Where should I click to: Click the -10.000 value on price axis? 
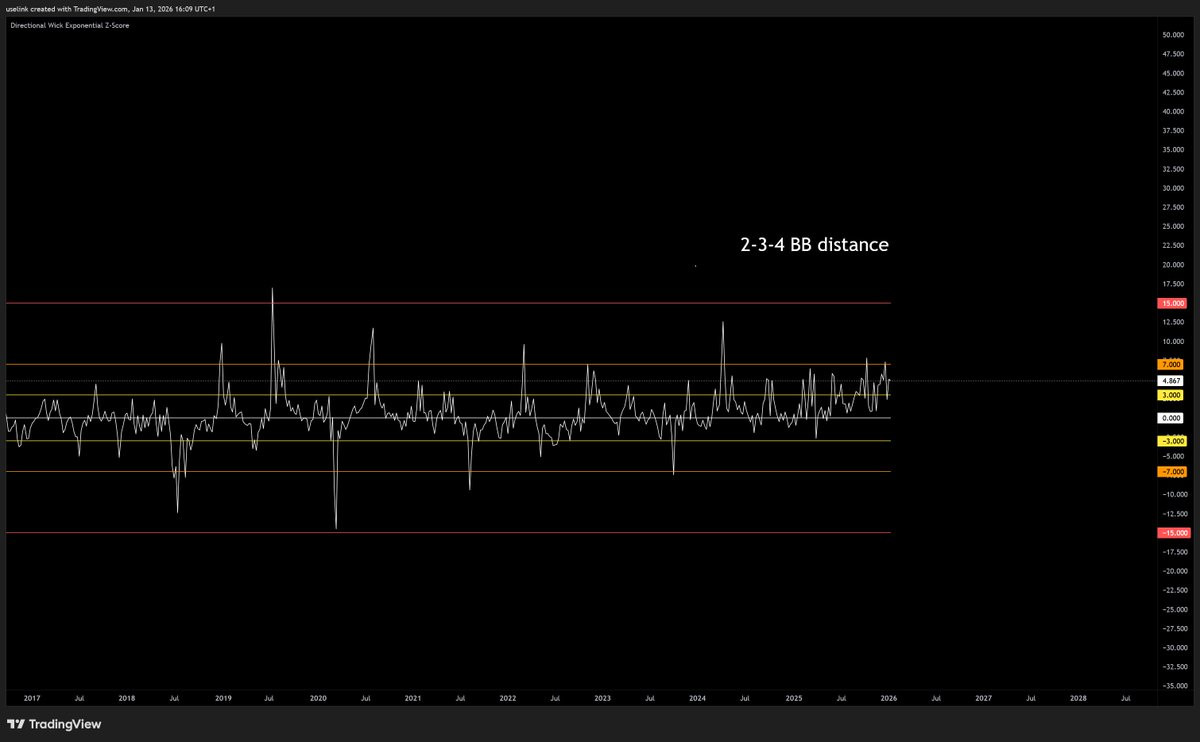click(x=1174, y=494)
